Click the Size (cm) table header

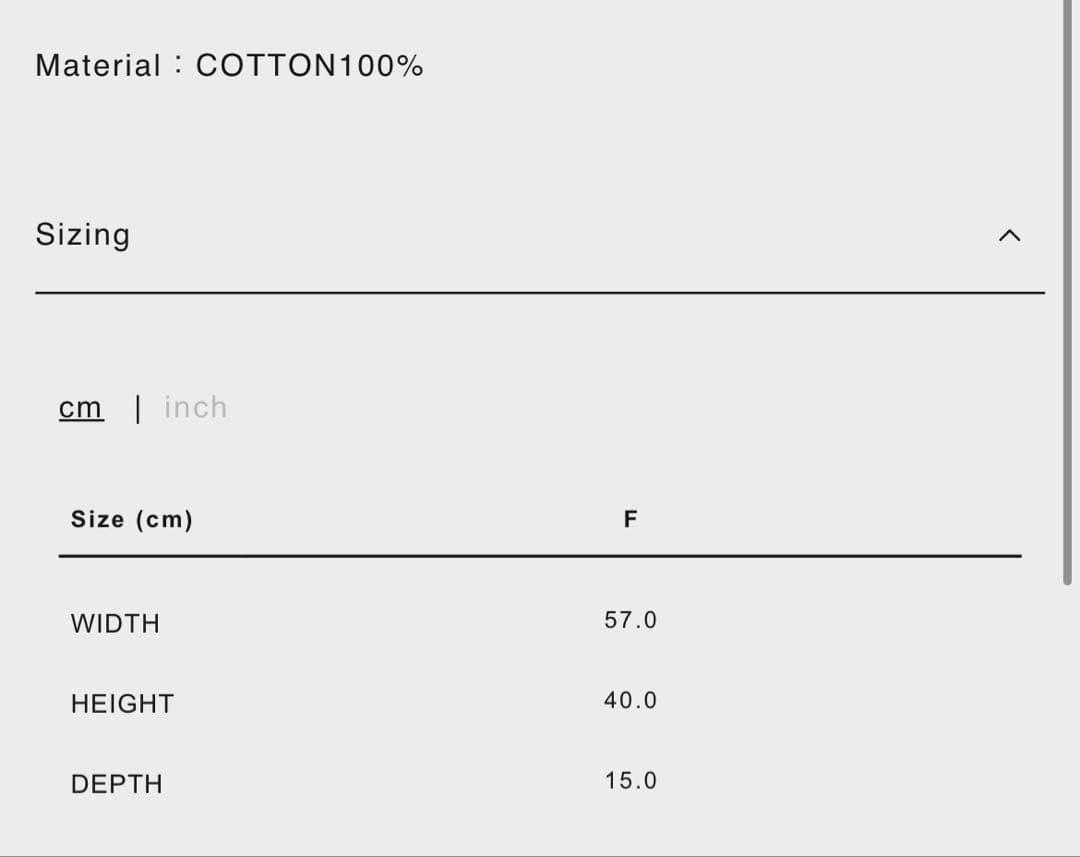coord(132,519)
